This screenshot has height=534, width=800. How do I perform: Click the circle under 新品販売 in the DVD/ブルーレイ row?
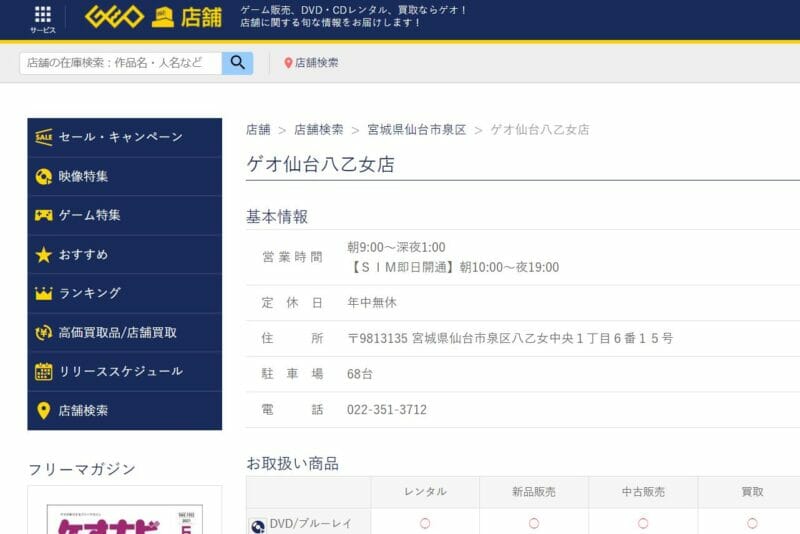(534, 523)
